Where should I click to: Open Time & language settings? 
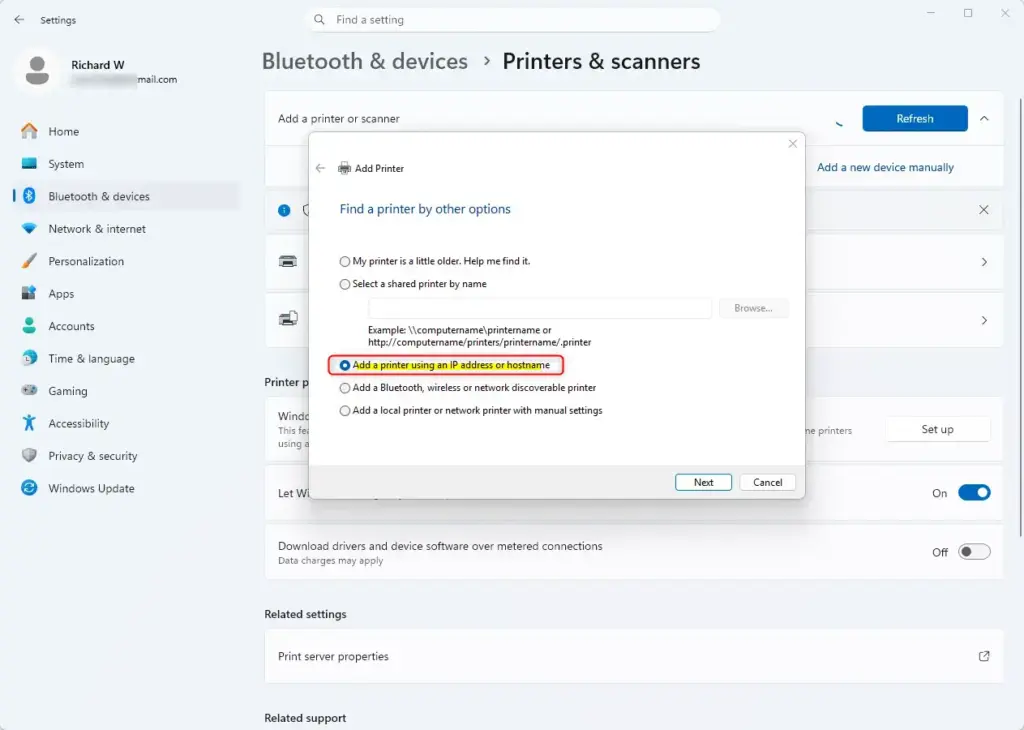91,358
